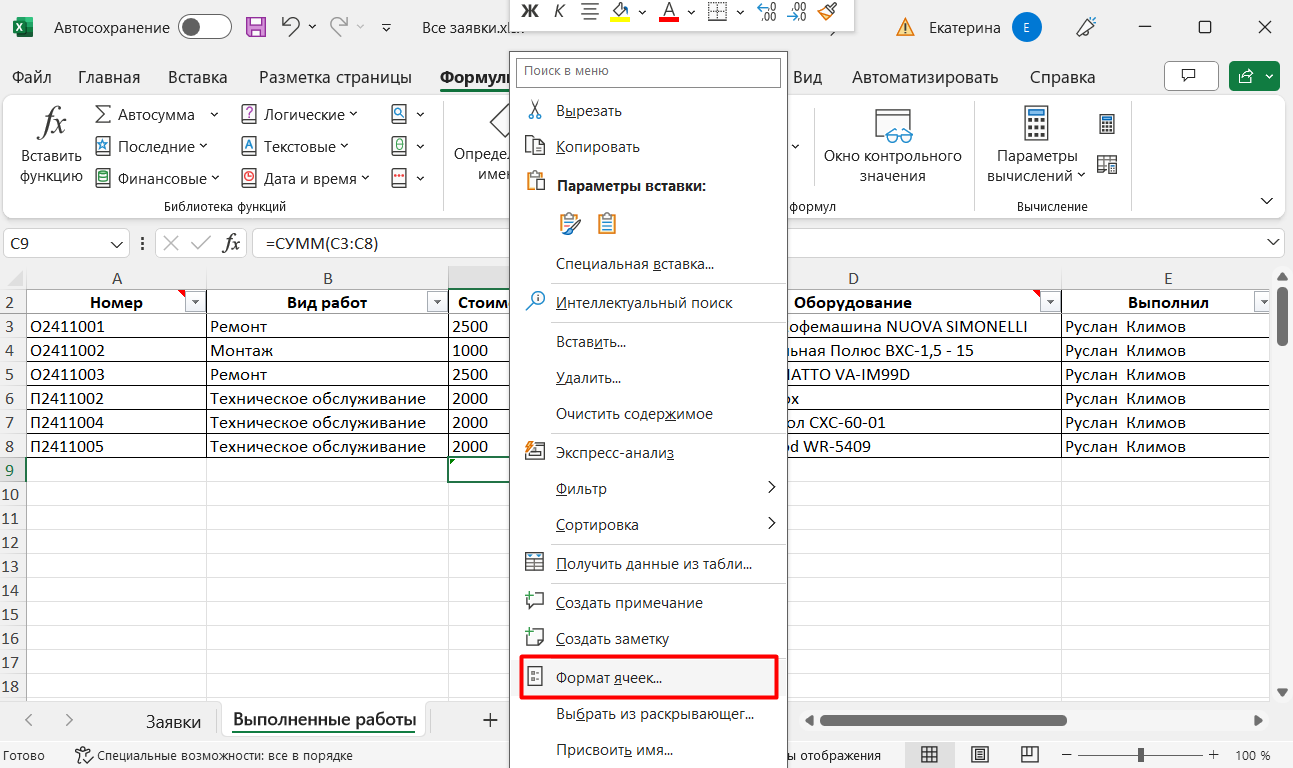Switch to Page Layout view in status bar
The height and width of the screenshot is (768, 1293).
[980, 755]
